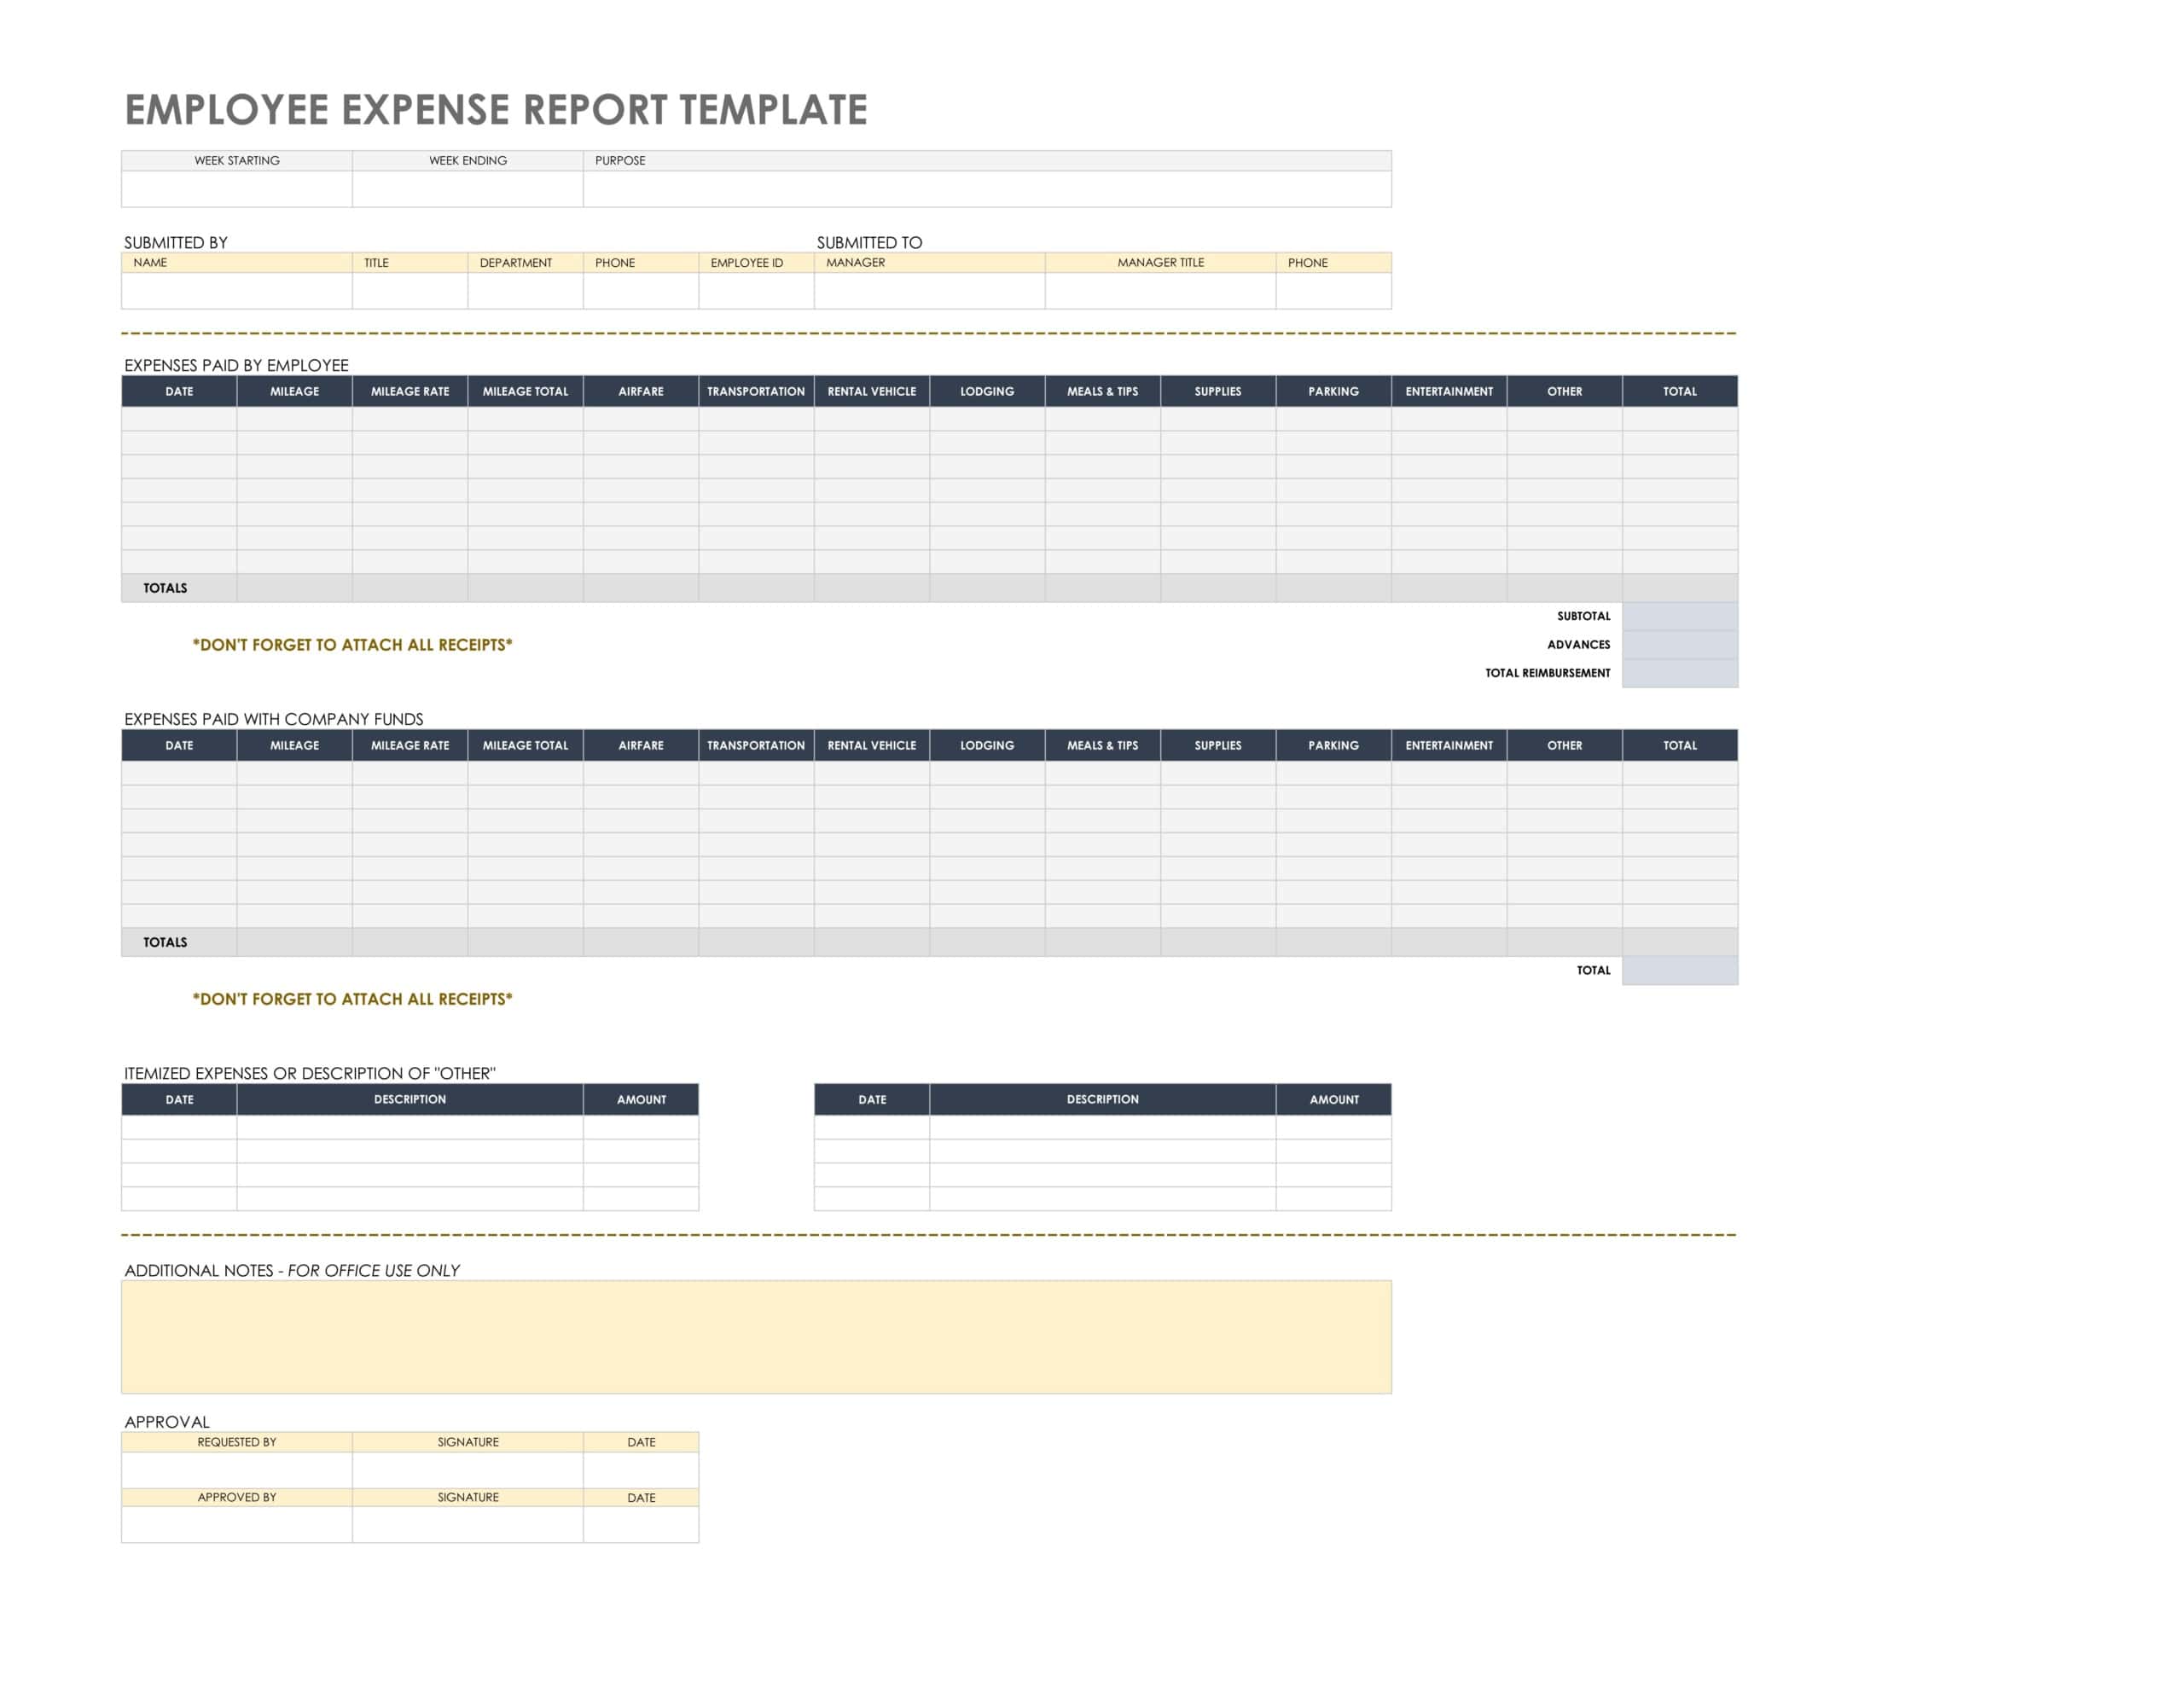Select the Subtotal value cell
Image resolution: width=2184 pixels, height=1687 pixels.
(x=1680, y=616)
